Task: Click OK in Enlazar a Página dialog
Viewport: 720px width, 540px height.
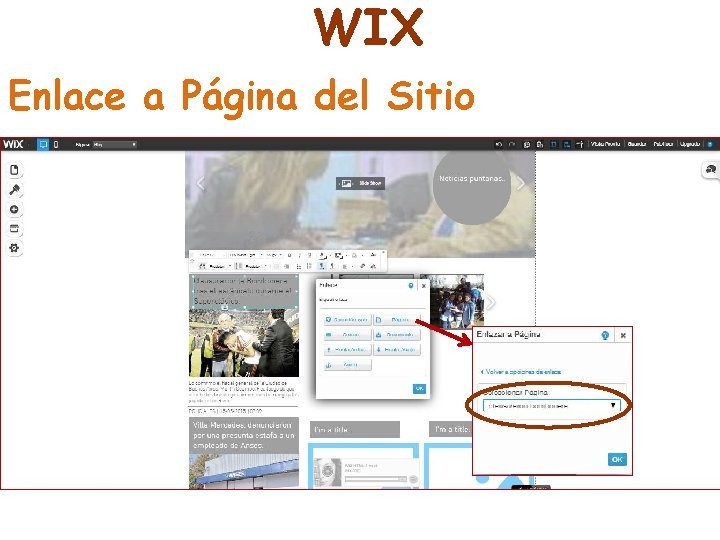Action: (x=617, y=459)
